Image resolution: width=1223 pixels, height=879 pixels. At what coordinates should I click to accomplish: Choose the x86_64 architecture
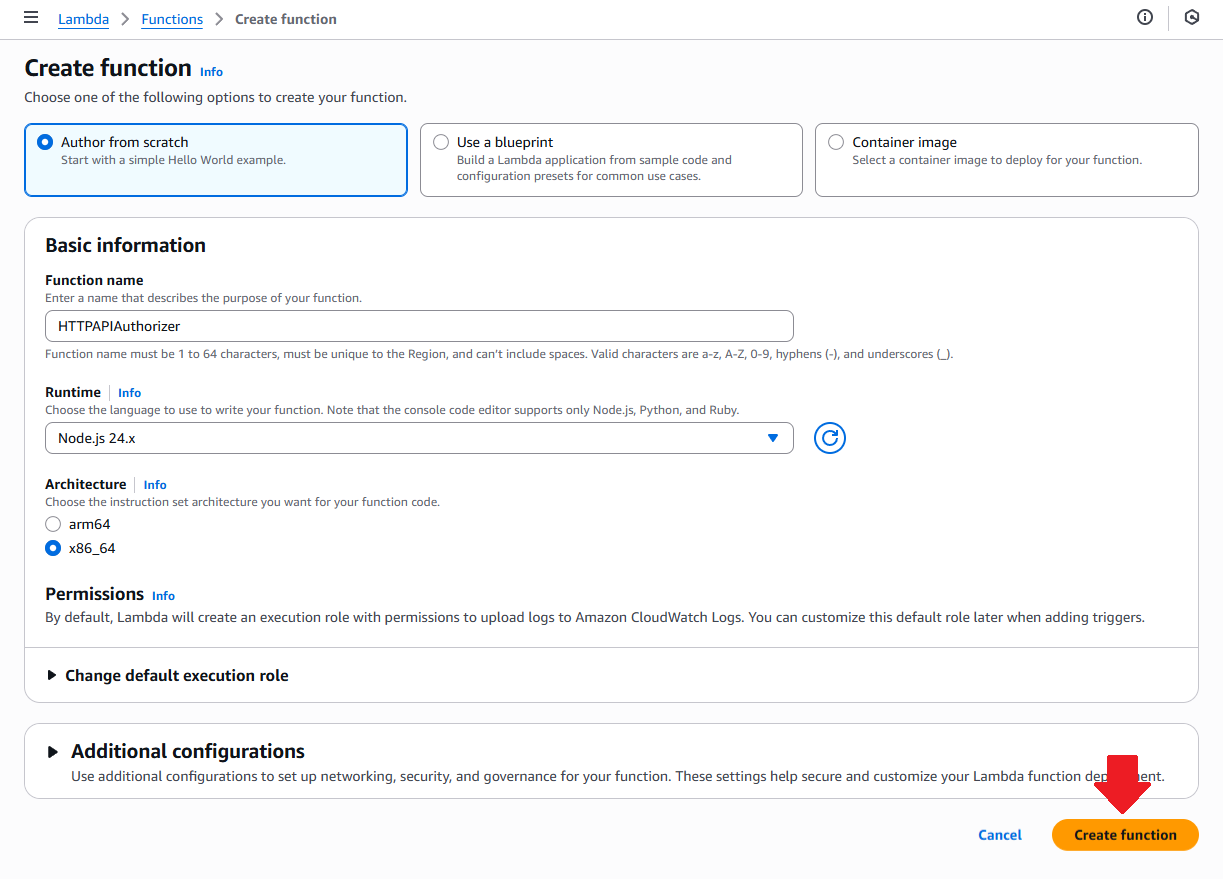pos(53,548)
